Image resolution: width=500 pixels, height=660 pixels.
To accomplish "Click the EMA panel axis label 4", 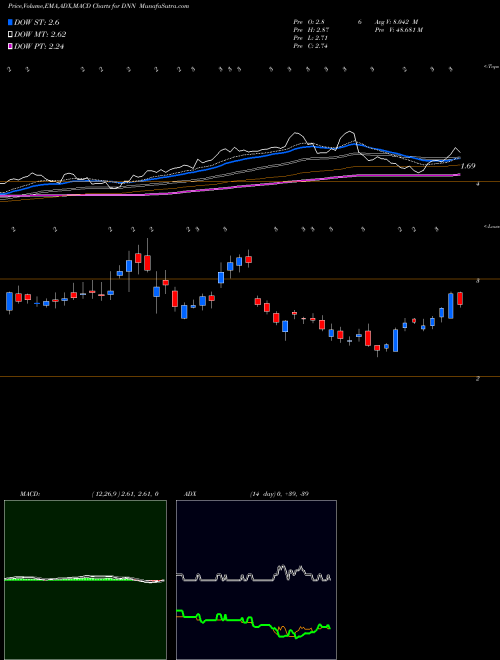I will (478, 184).
